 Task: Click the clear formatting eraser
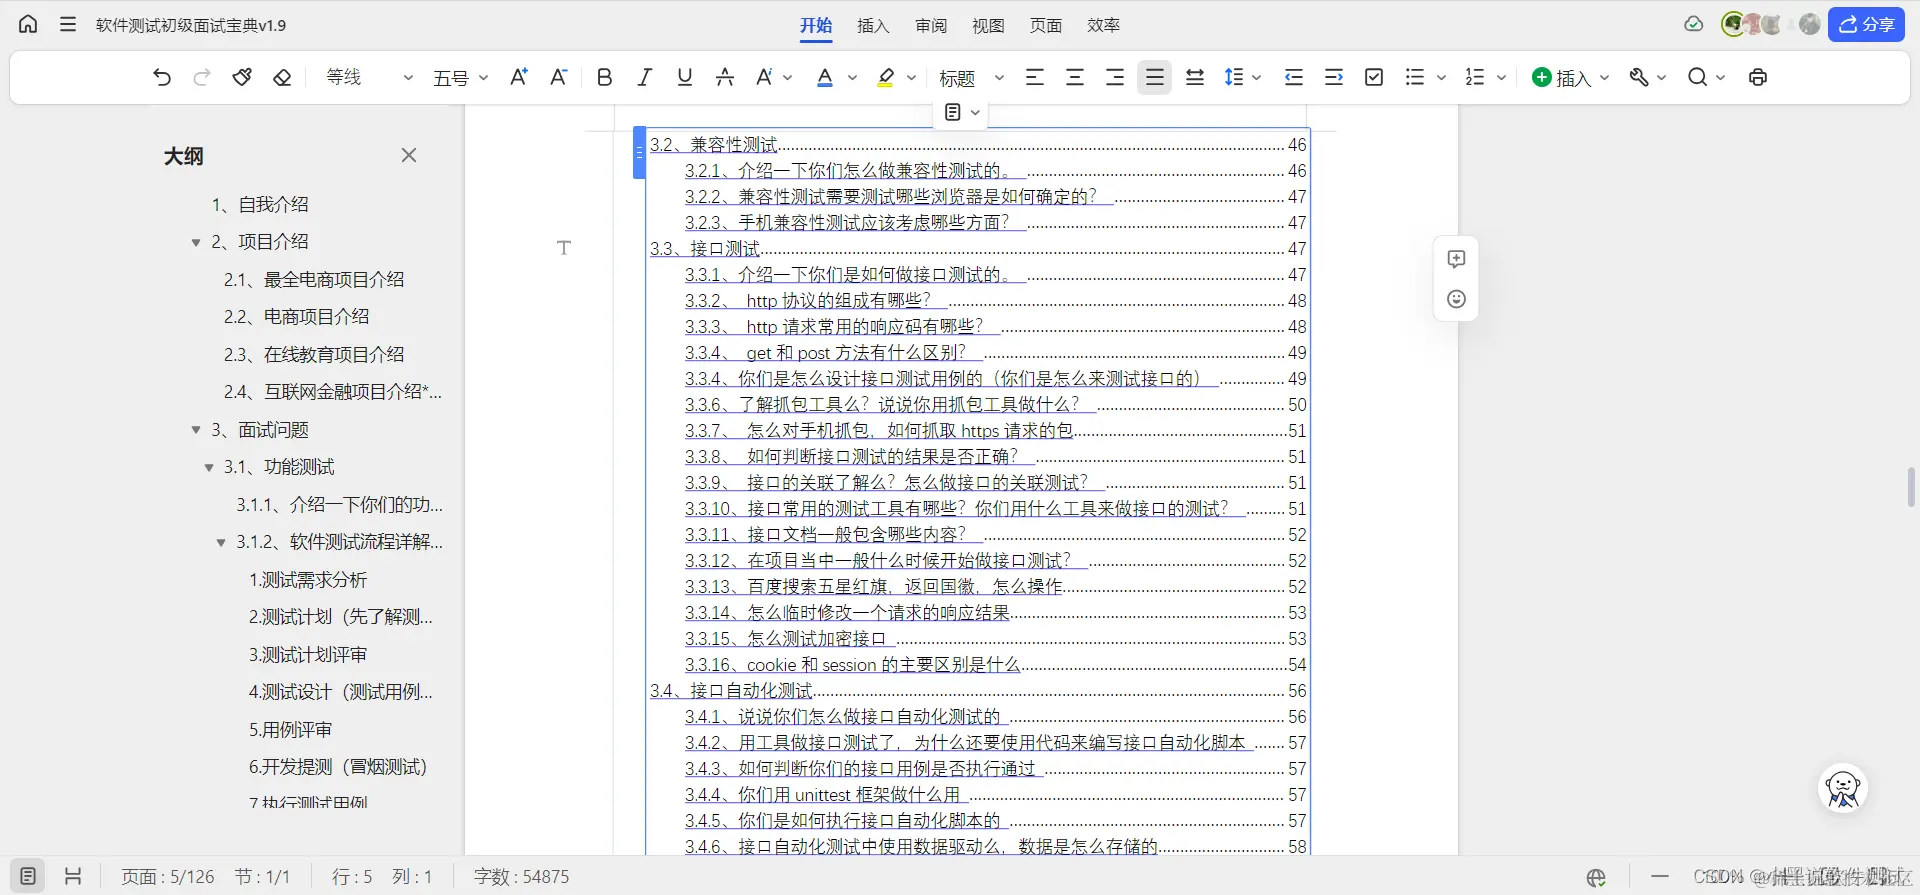282,77
